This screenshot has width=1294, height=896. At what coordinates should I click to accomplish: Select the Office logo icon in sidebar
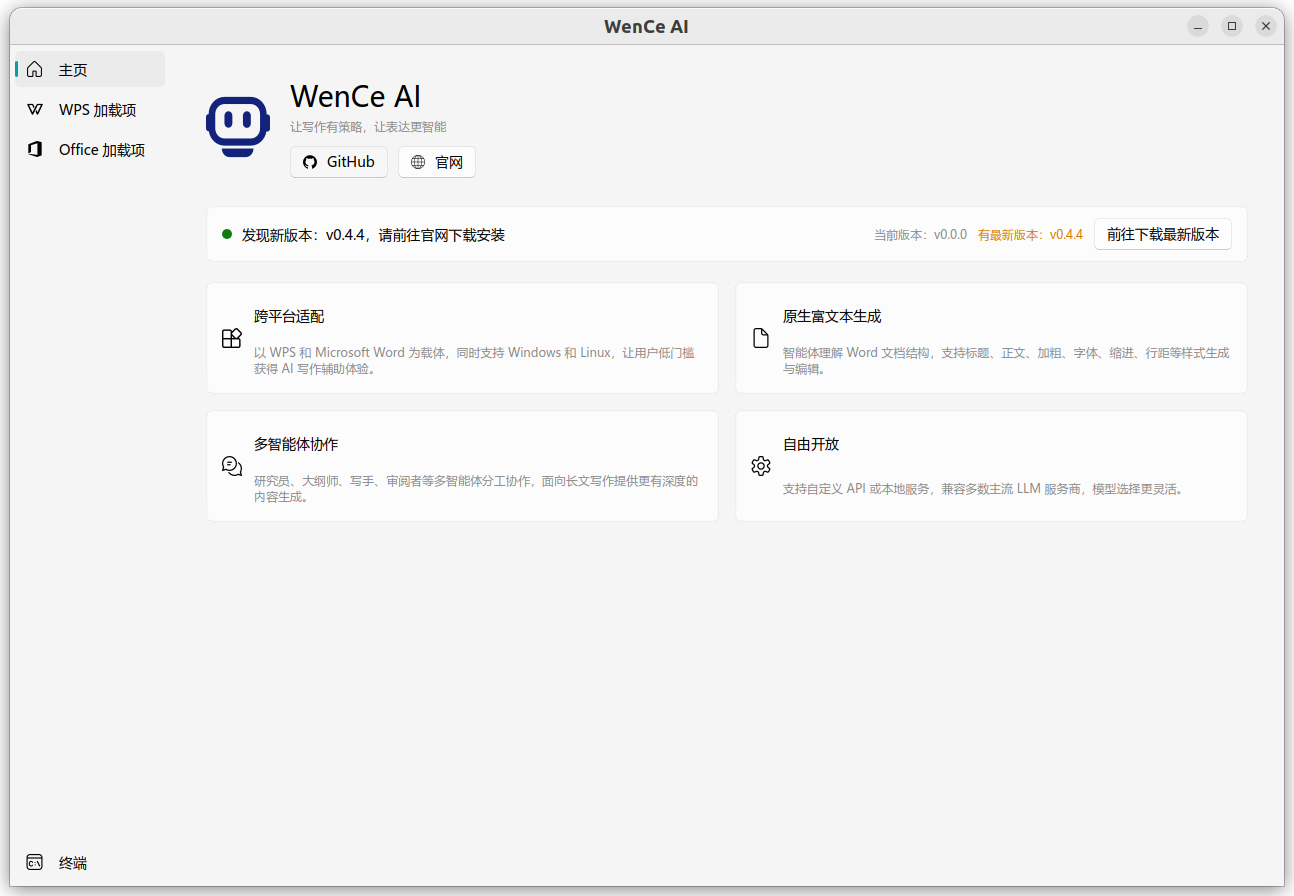[x=35, y=150]
